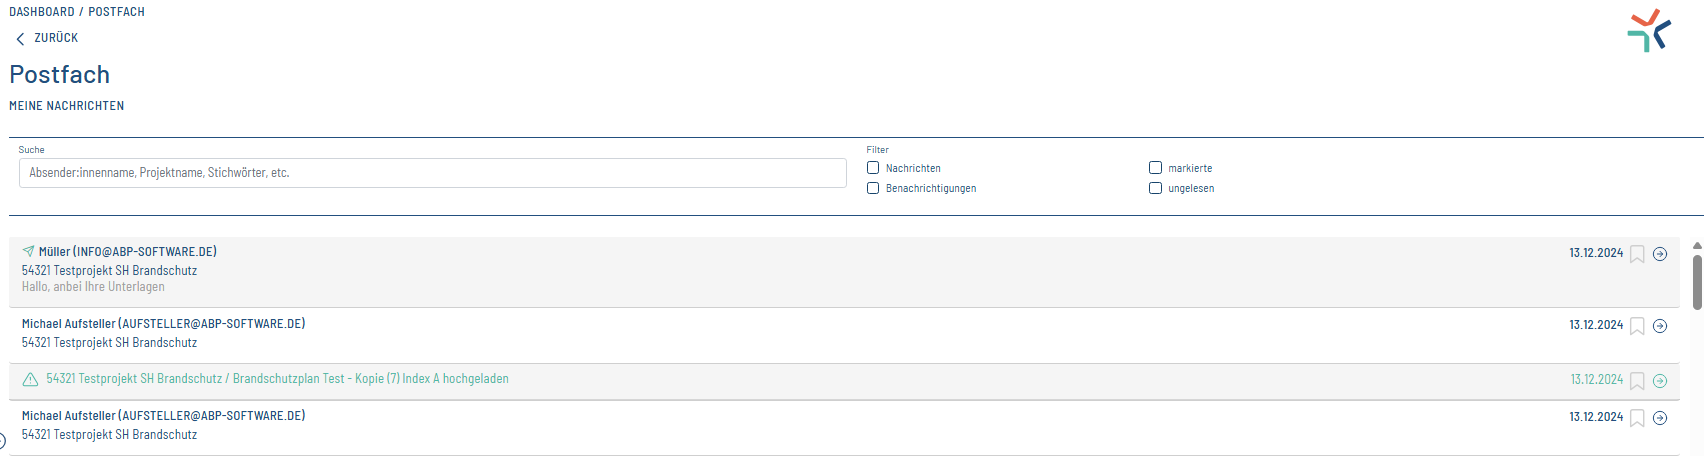This screenshot has height=456, width=1704.
Task: Click the warning triangle notification icon
Action: click(x=30, y=379)
